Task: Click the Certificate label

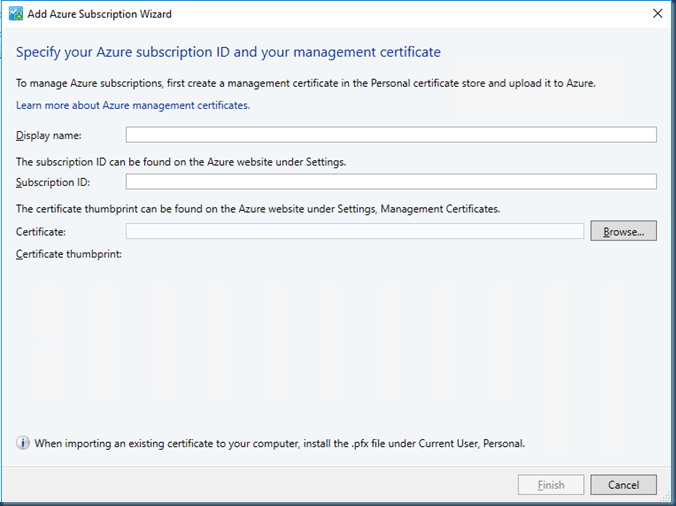Action: click(x=41, y=232)
